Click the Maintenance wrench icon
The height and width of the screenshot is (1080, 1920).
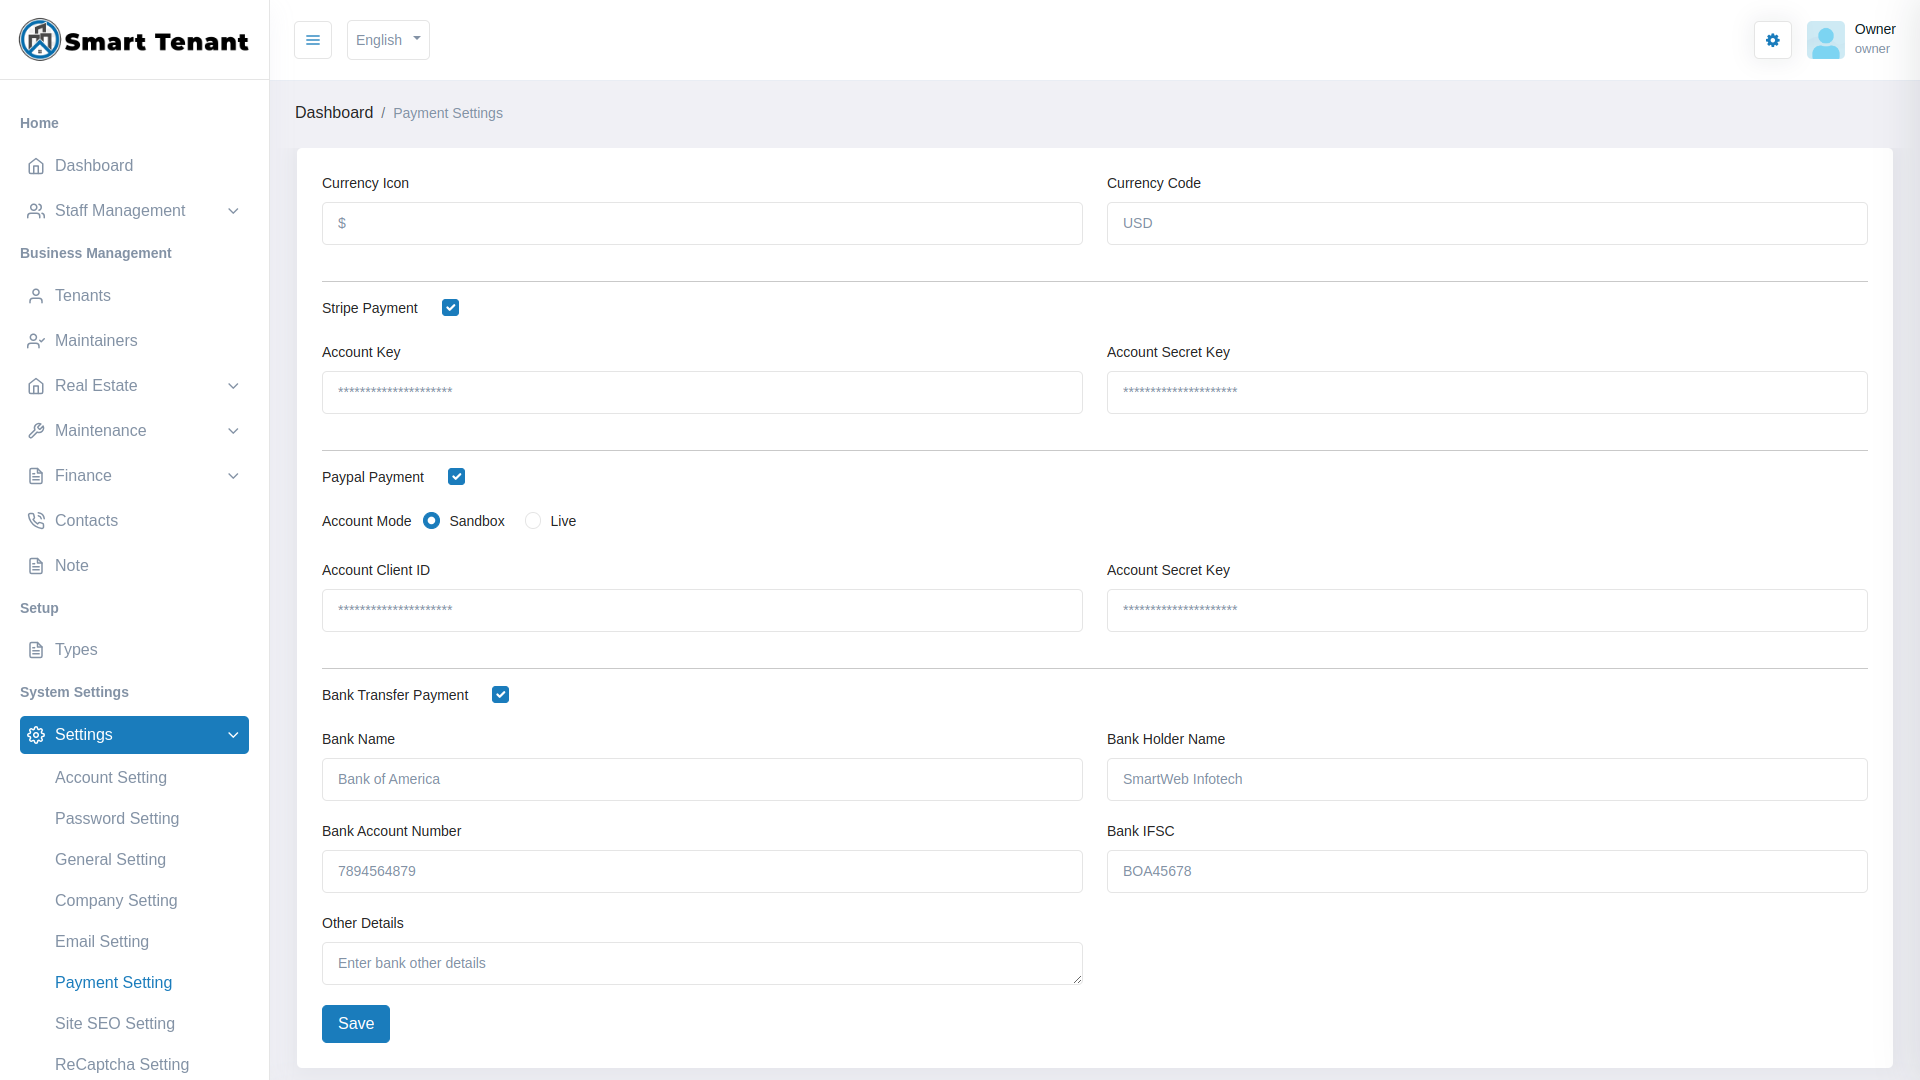pyautogui.click(x=36, y=431)
